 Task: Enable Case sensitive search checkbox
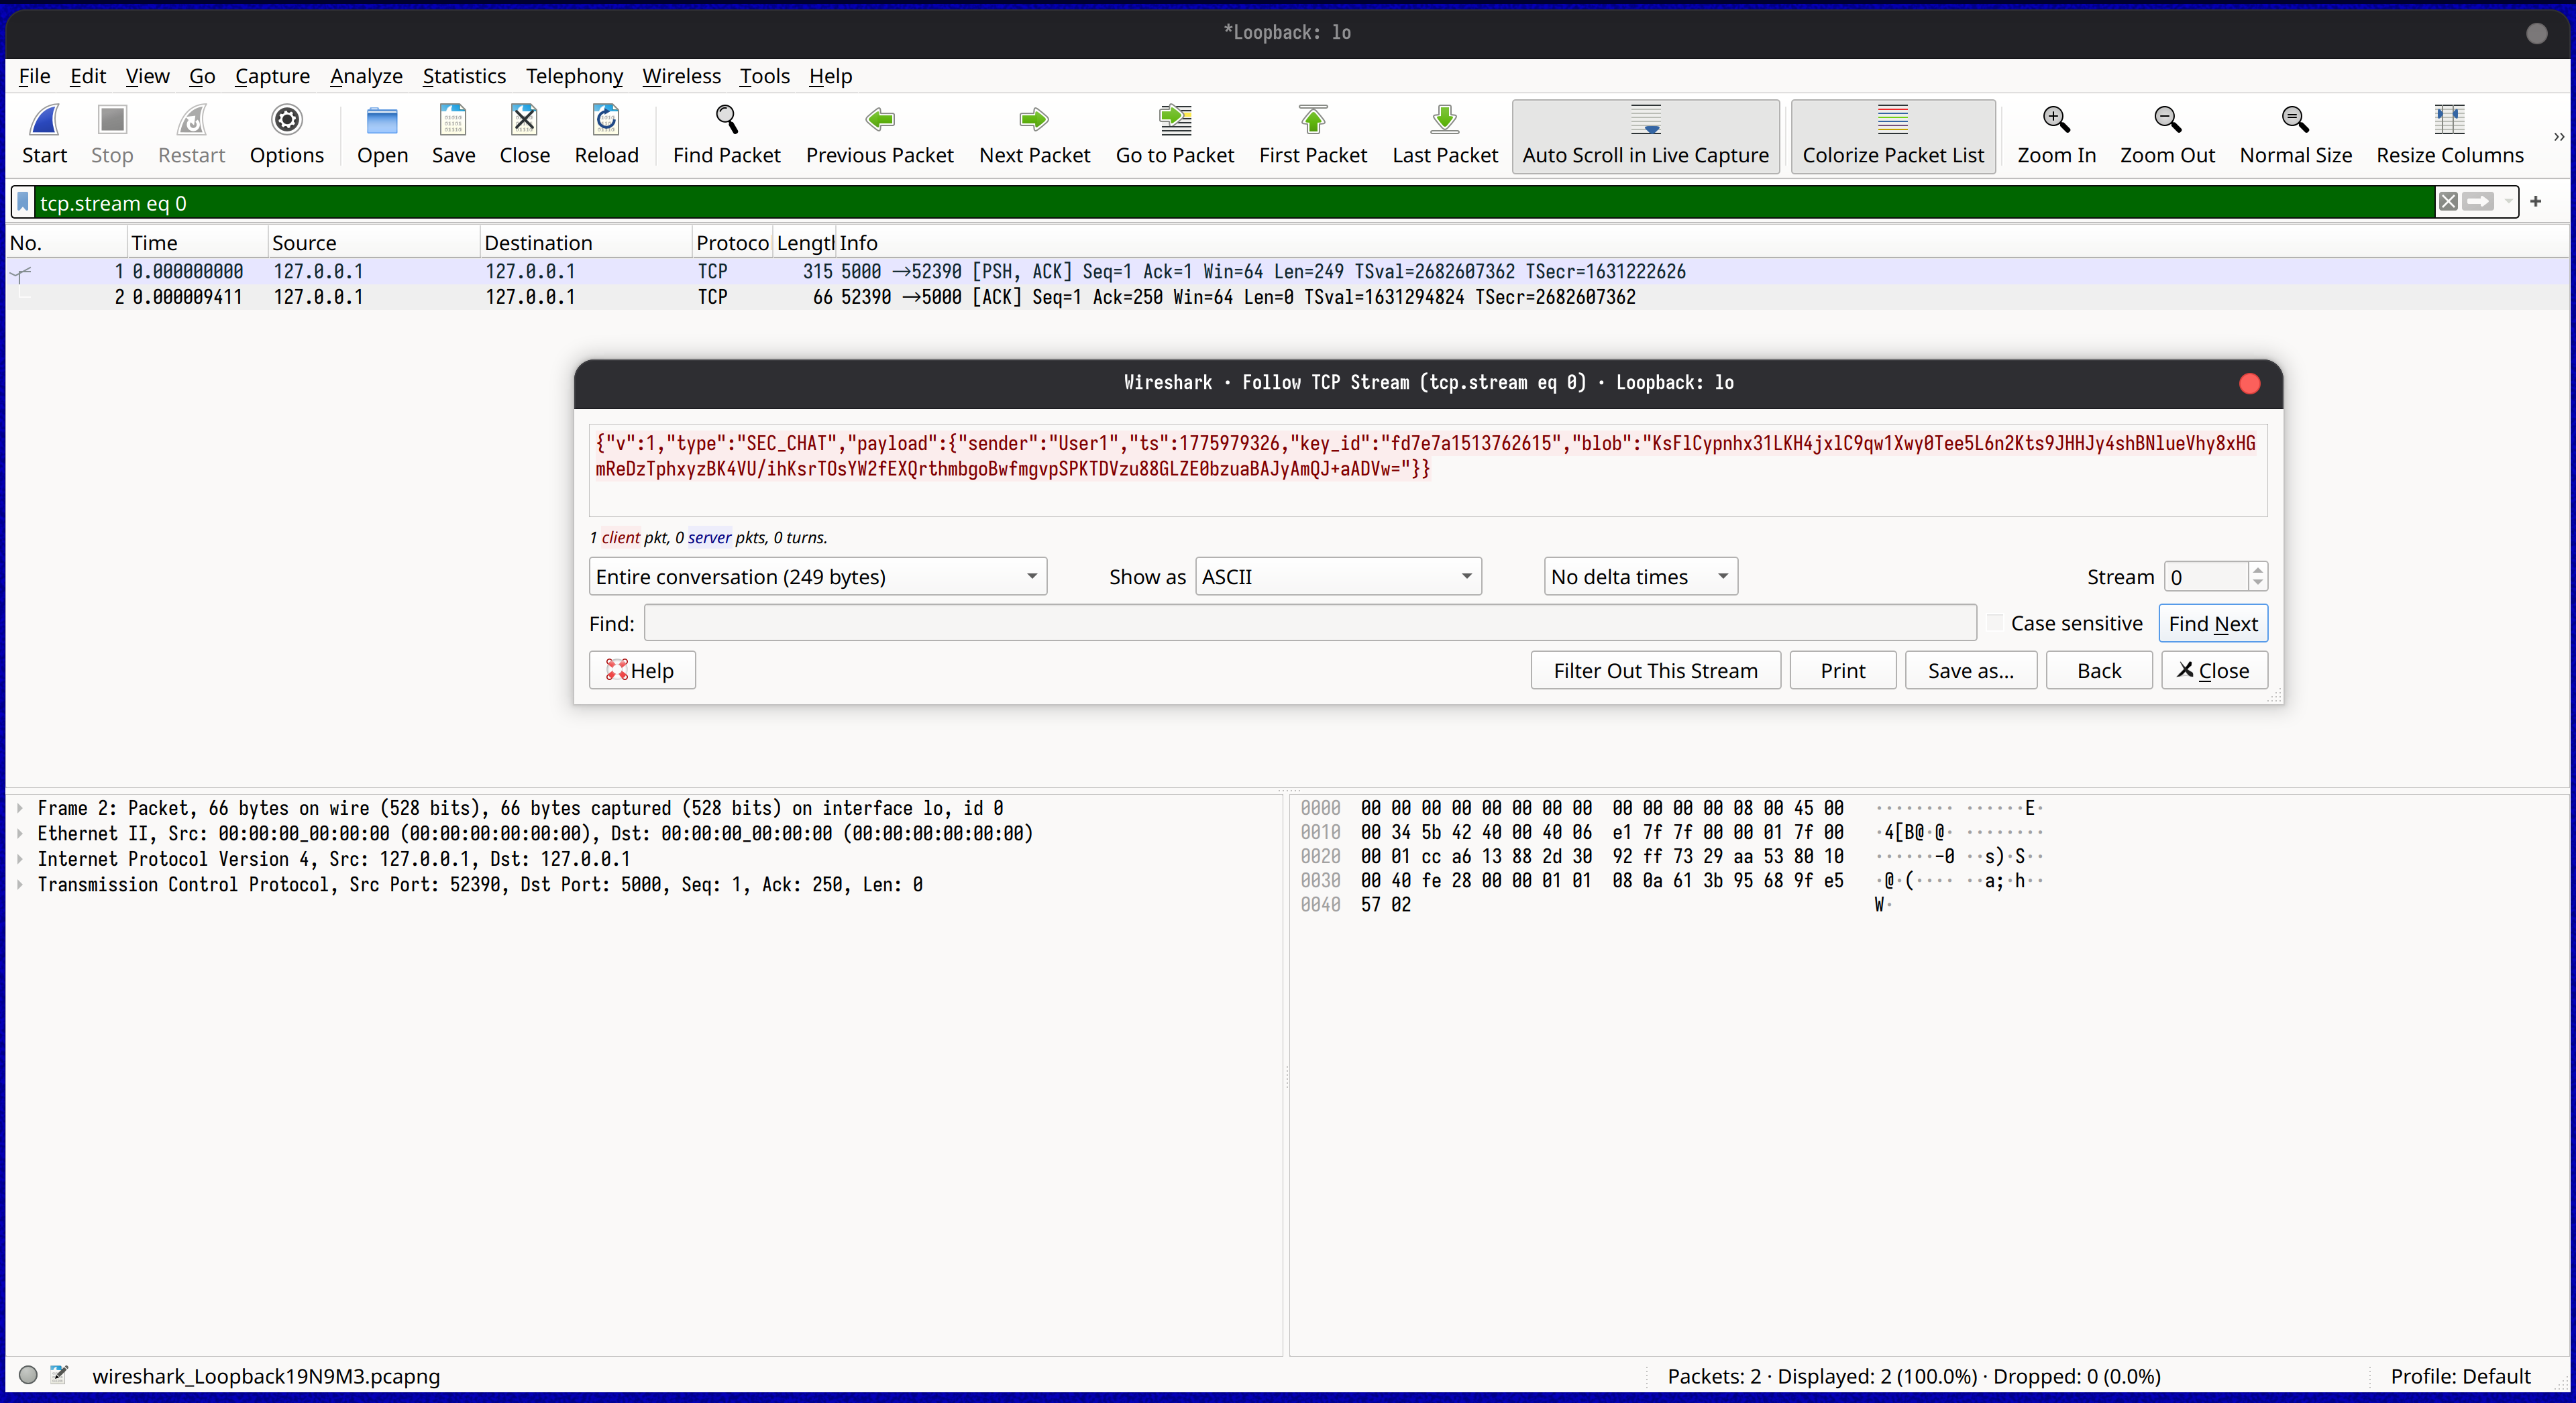pos(1995,623)
